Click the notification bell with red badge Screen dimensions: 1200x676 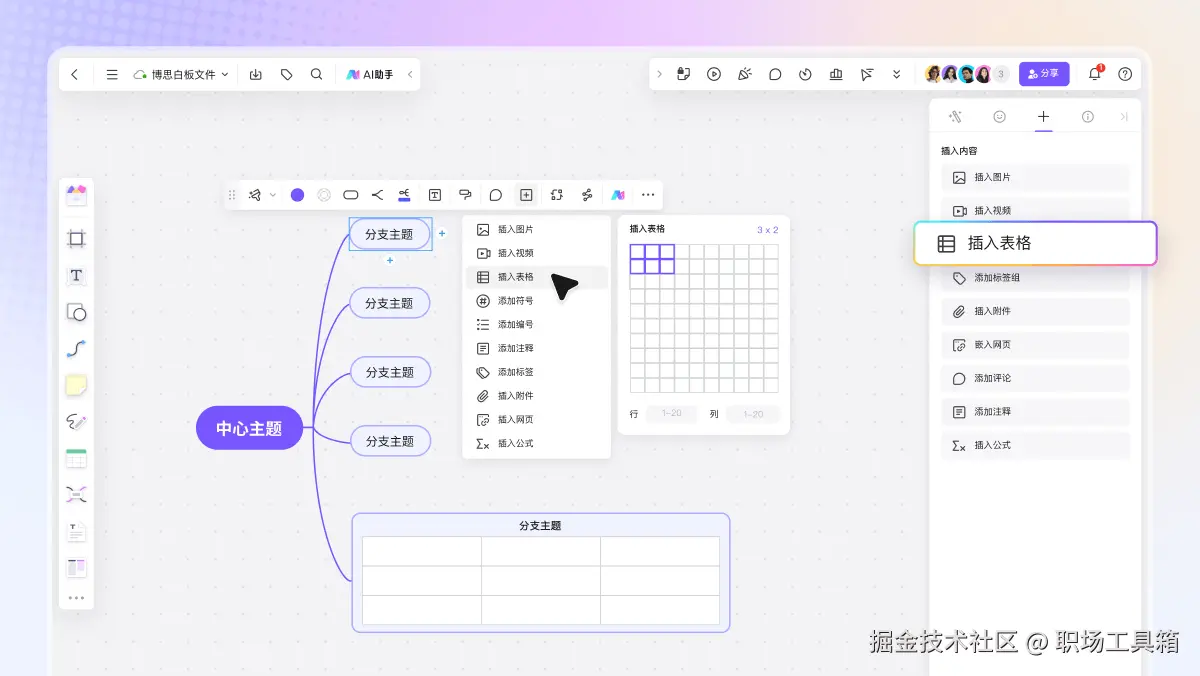pyautogui.click(x=1093, y=73)
